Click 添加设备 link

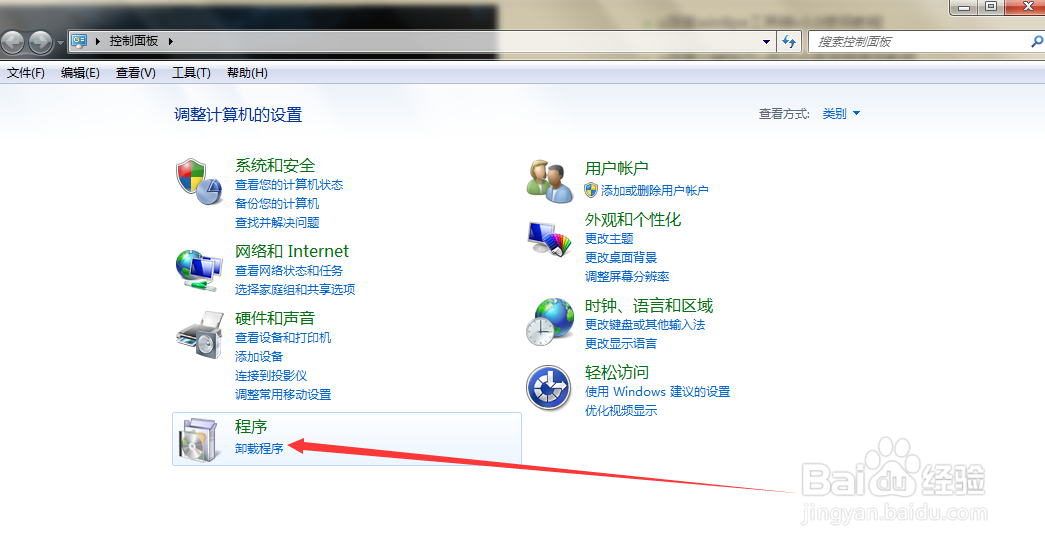pos(259,356)
